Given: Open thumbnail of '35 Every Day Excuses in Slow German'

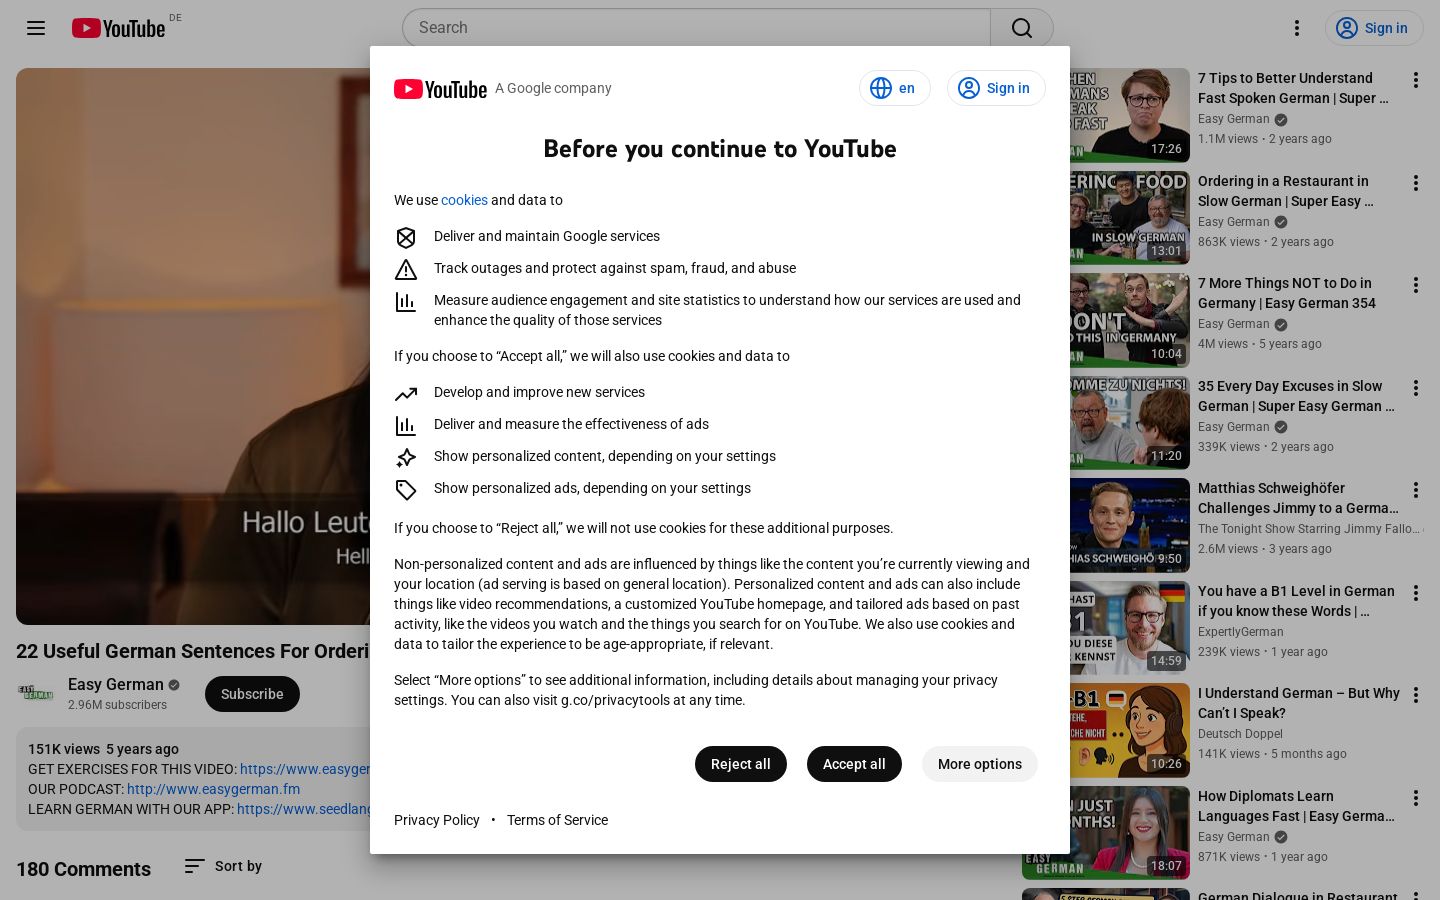Looking at the screenshot, I should click(x=1130, y=422).
